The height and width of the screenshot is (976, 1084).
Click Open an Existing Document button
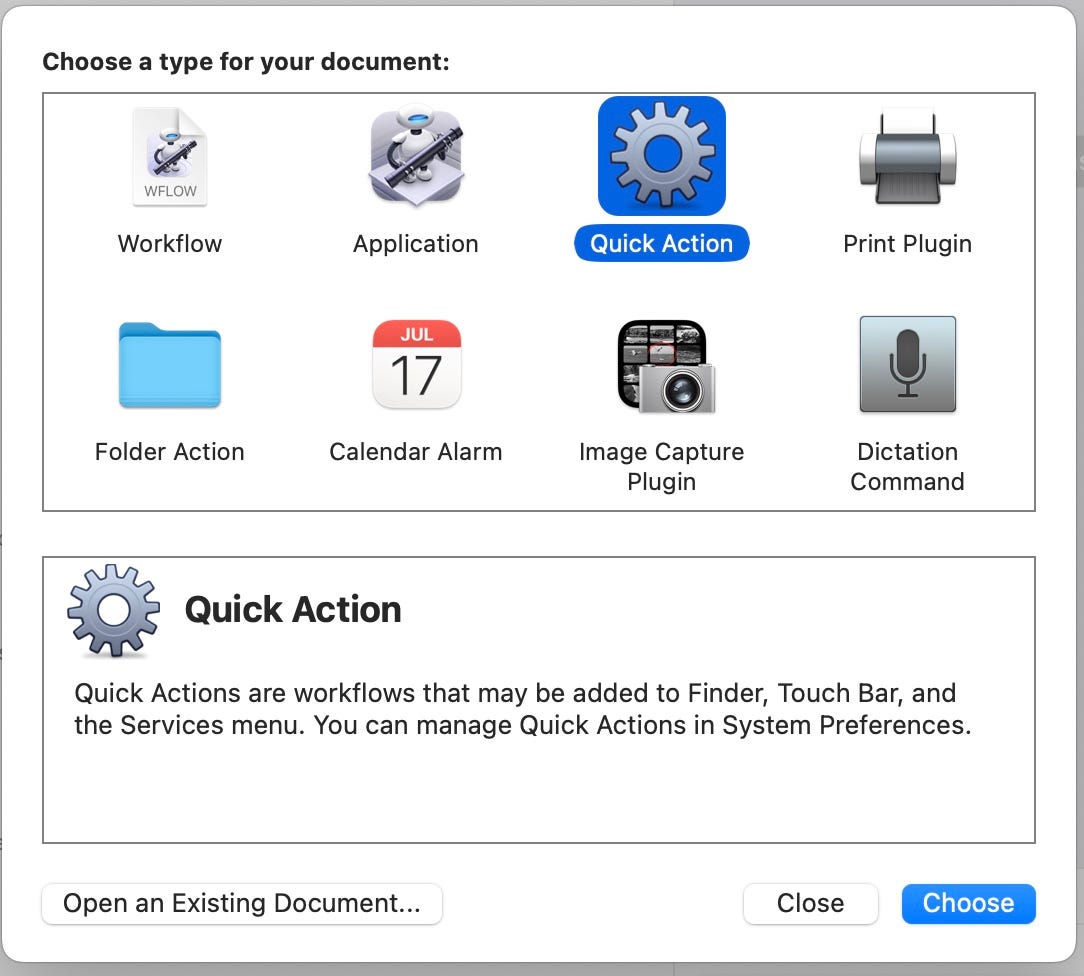click(241, 903)
